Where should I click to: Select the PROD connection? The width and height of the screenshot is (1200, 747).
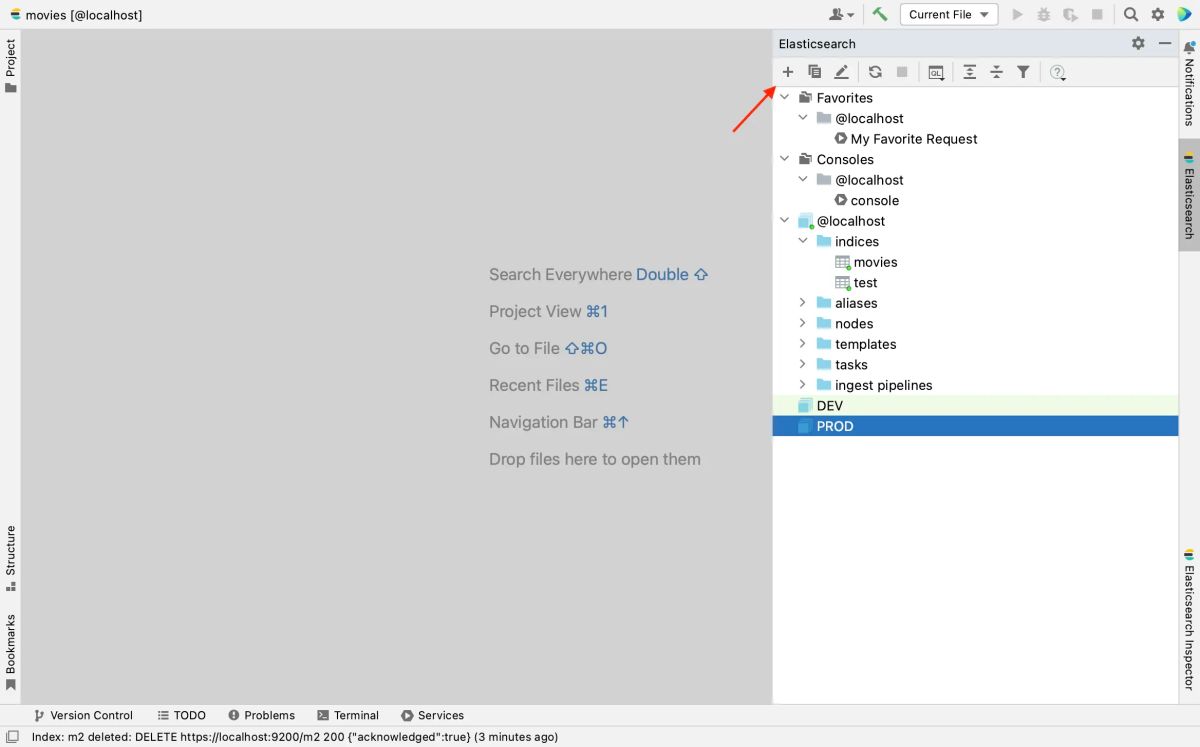tap(975, 426)
